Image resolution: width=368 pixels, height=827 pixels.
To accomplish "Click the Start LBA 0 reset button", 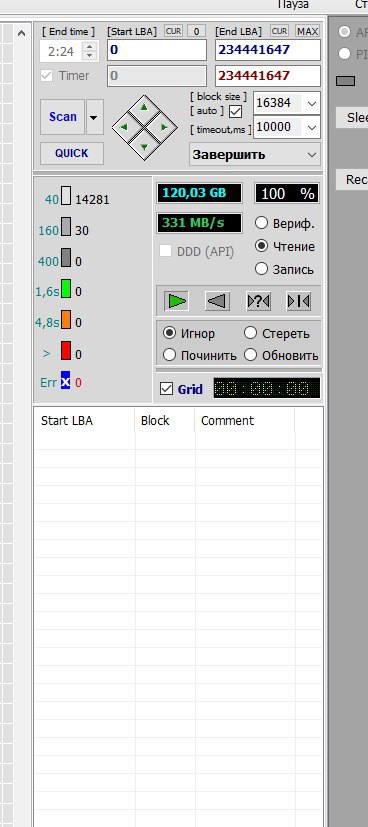I will pos(196,32).
